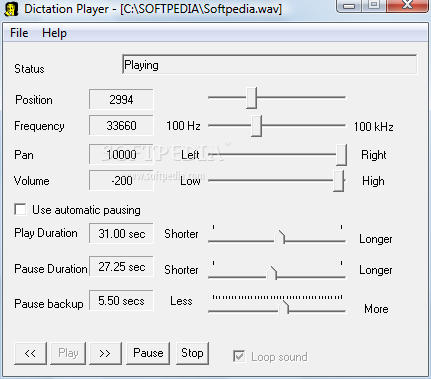
Task: Stop playback with the Stop button
Action: pyautogui.click(x=192, y=353)
